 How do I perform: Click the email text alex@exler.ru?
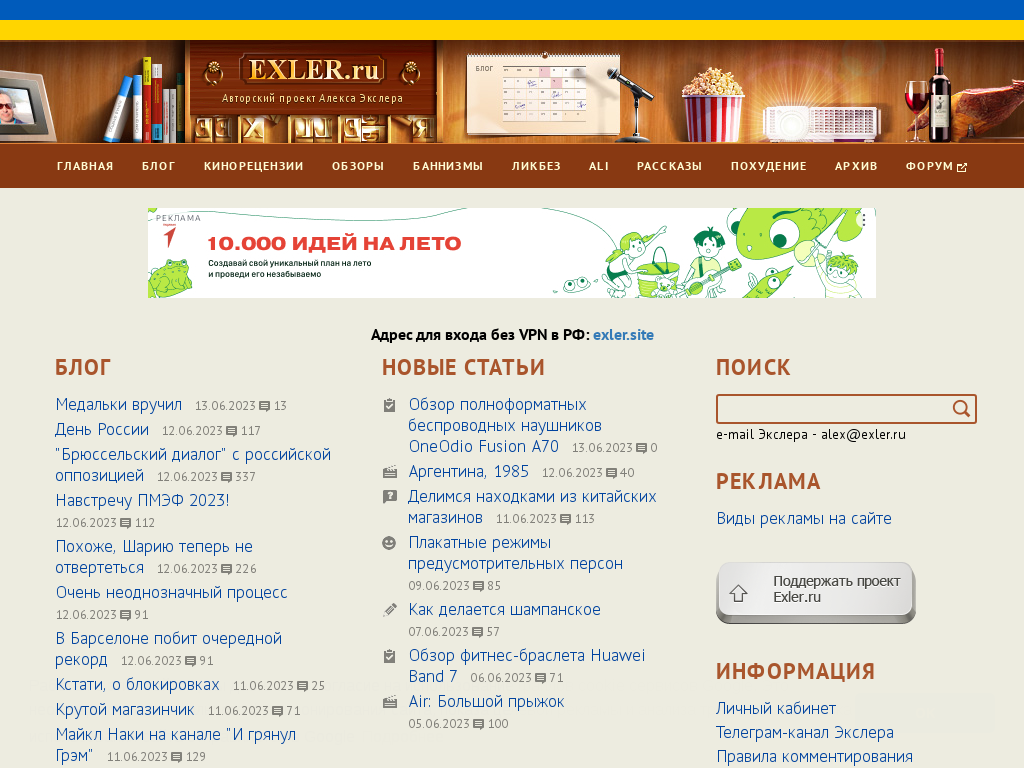(863, 434)
